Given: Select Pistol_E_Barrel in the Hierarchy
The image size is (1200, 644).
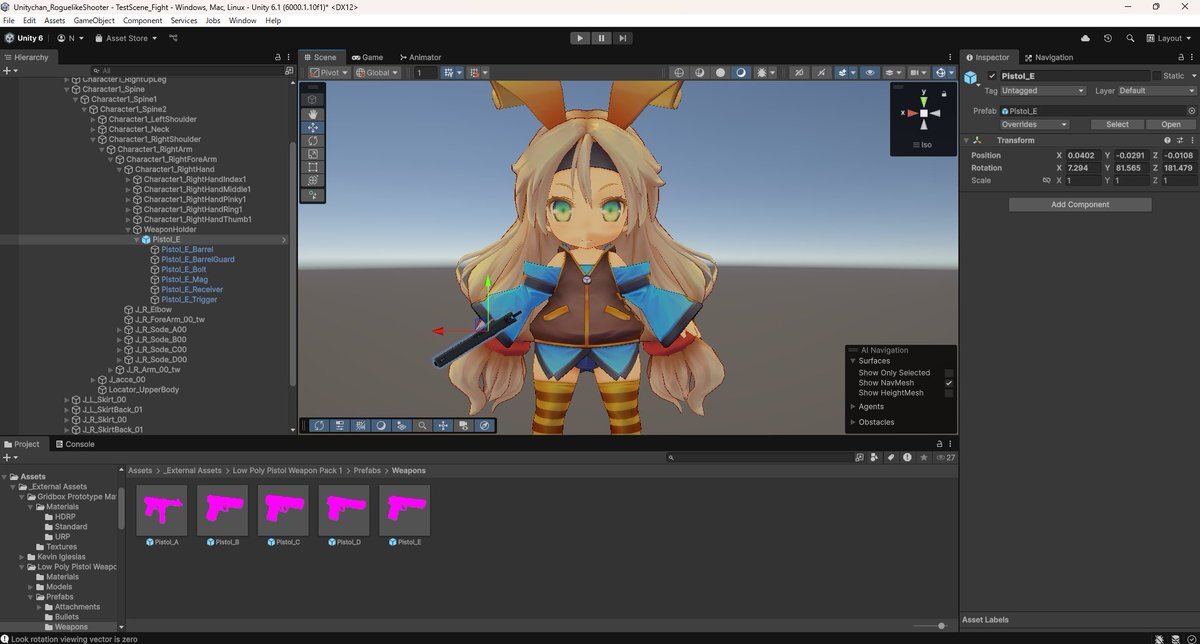Looking at the screenshot, I should pyautogui.click(x=187, y=250).
